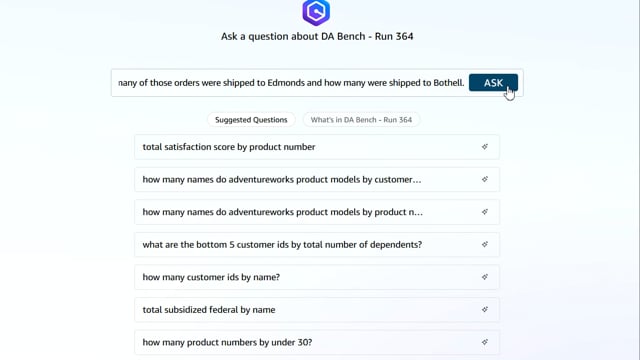Switch to Suggested Questions tab
Screen dimensions: 640x360
click(x=251, y=120)
